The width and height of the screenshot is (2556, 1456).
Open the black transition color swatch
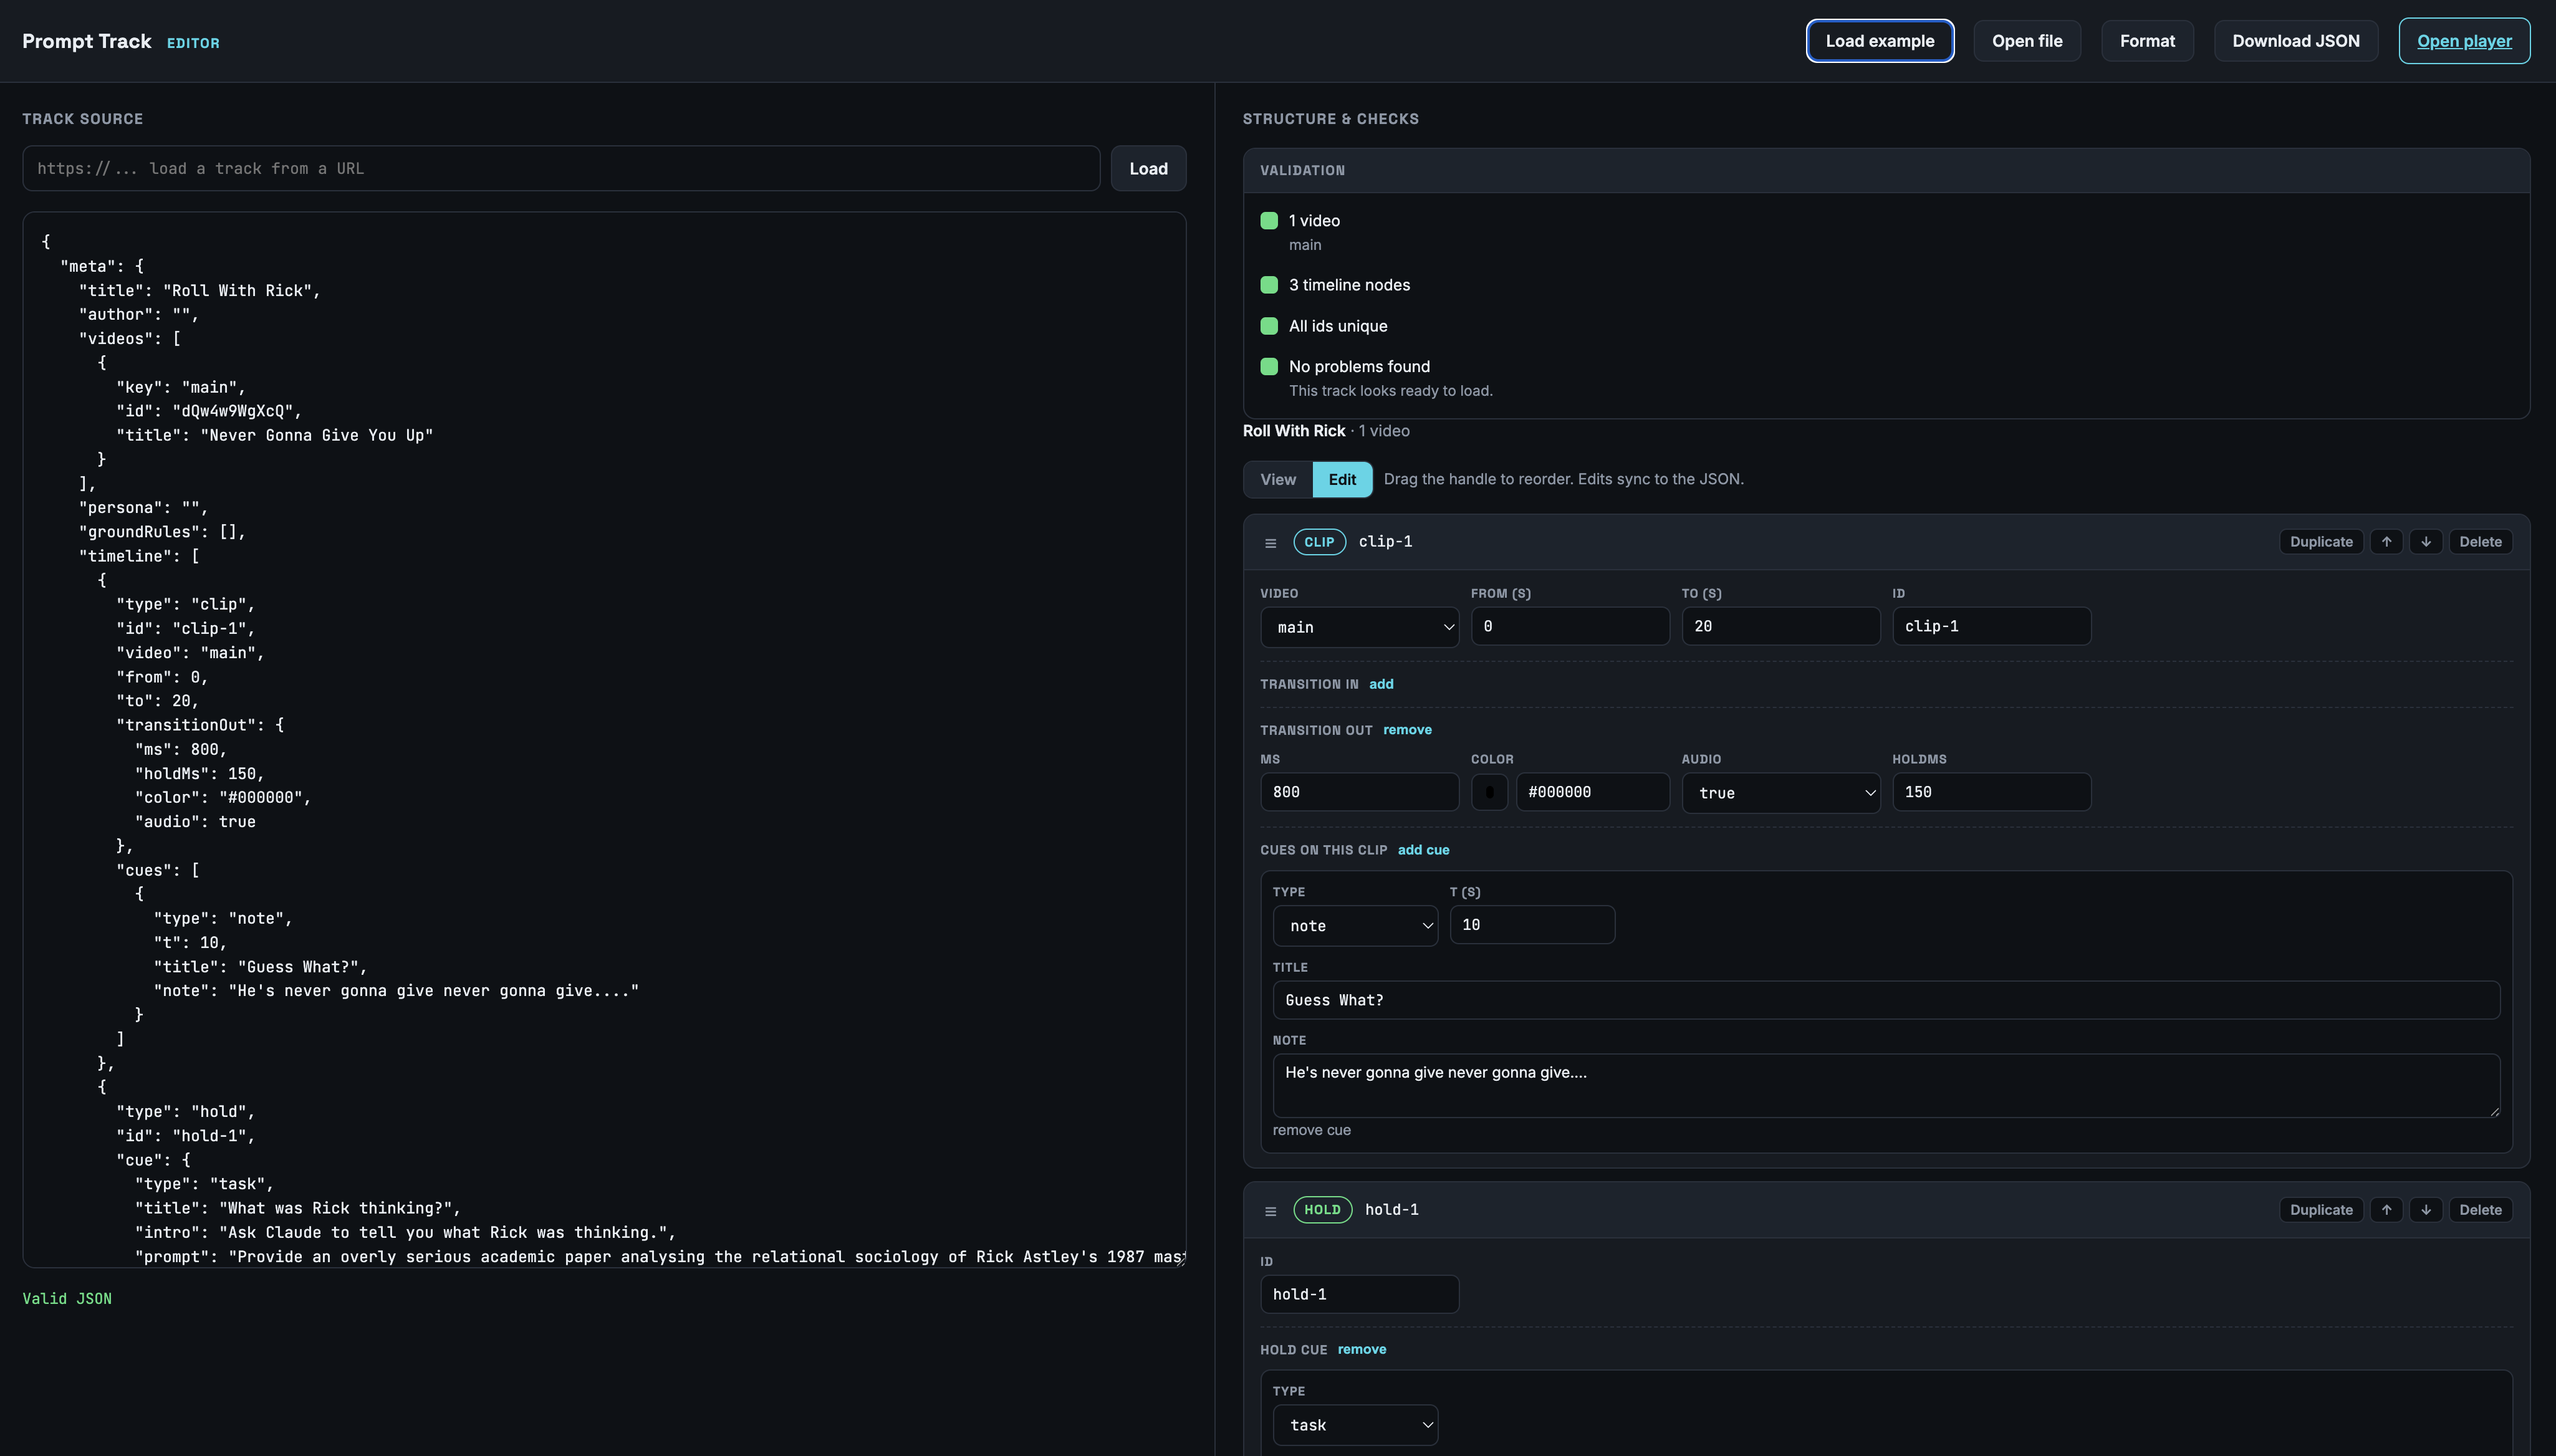[x=1489, y=792]
